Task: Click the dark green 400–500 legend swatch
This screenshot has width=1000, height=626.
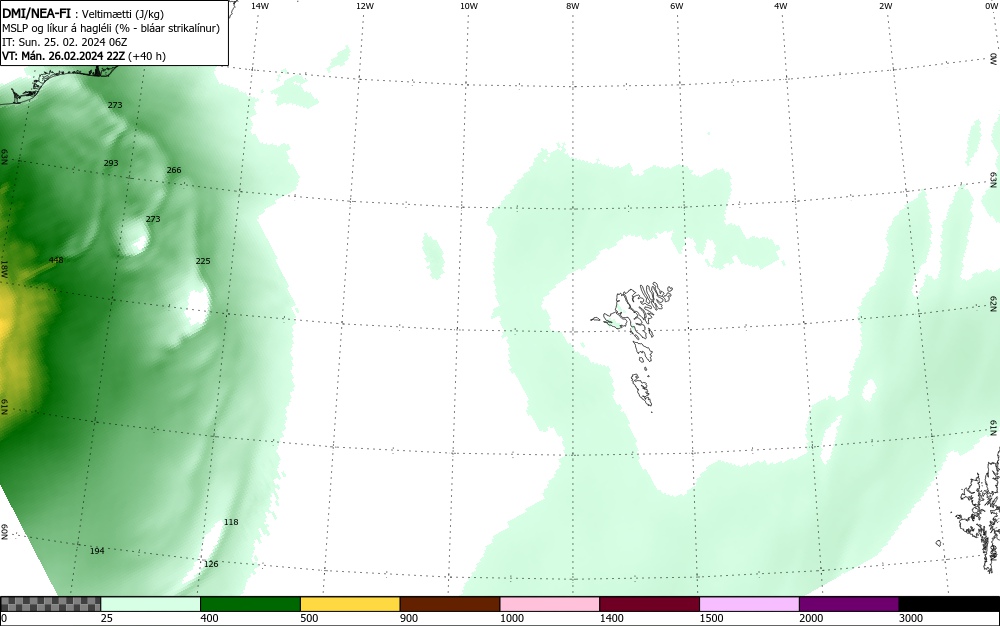Action: pos(250,604)
